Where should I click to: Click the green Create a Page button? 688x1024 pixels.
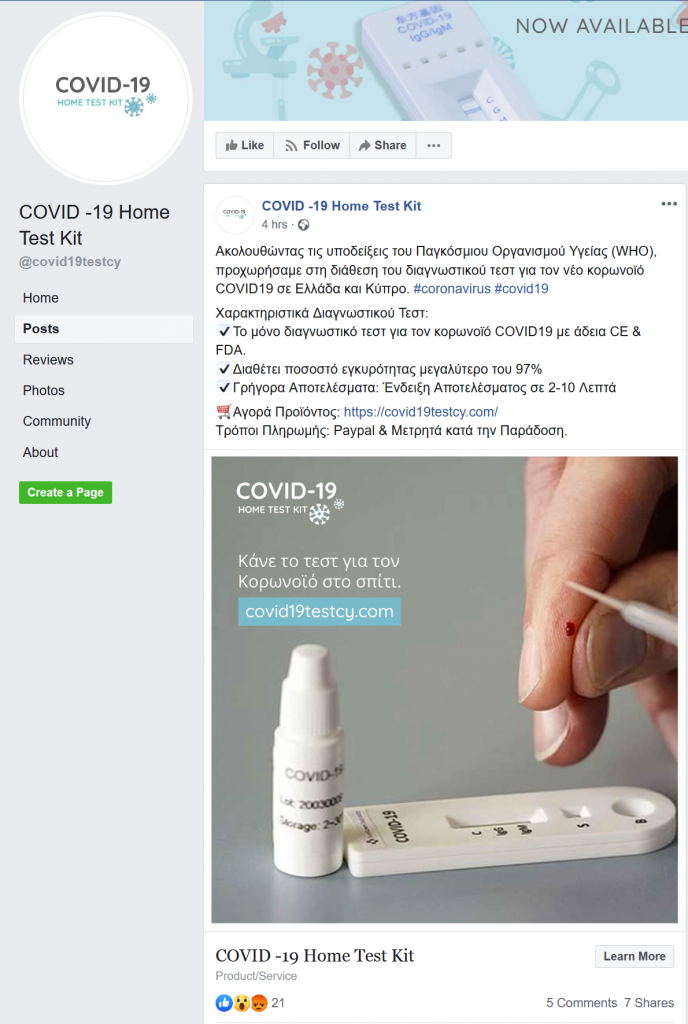tap(65, 492)
